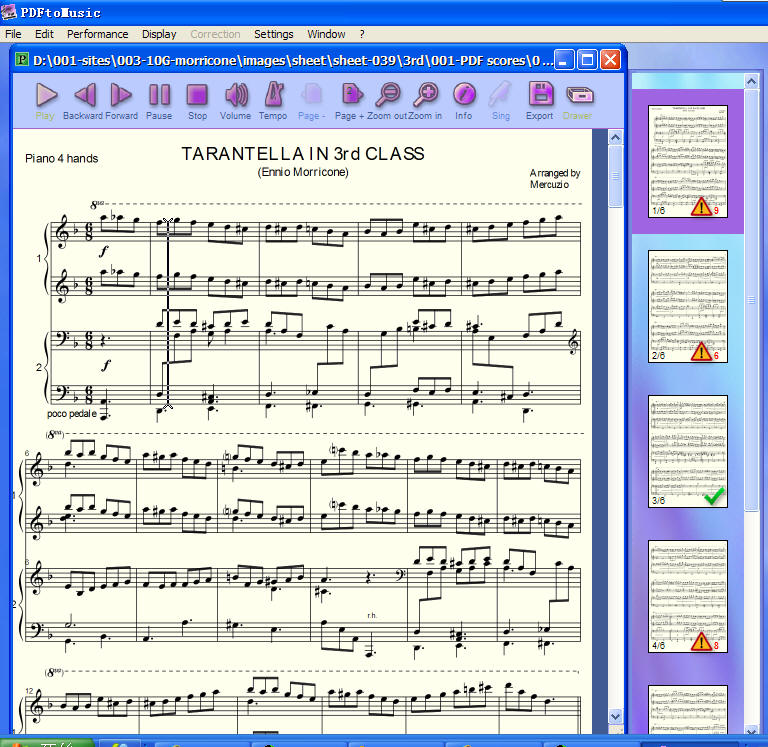The width and height of the screenshot is (768, 747).
Task: Select page 4/6 thumbnail
Action: pyautogui.click(x=688, y=596)
